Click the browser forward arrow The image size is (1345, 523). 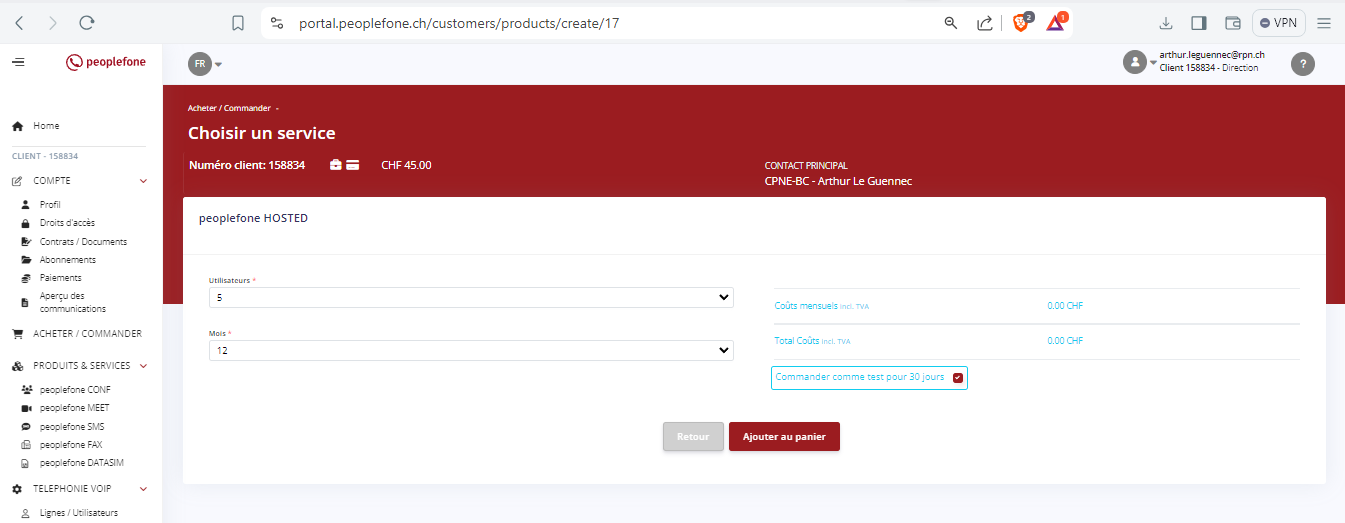(53, 23)
